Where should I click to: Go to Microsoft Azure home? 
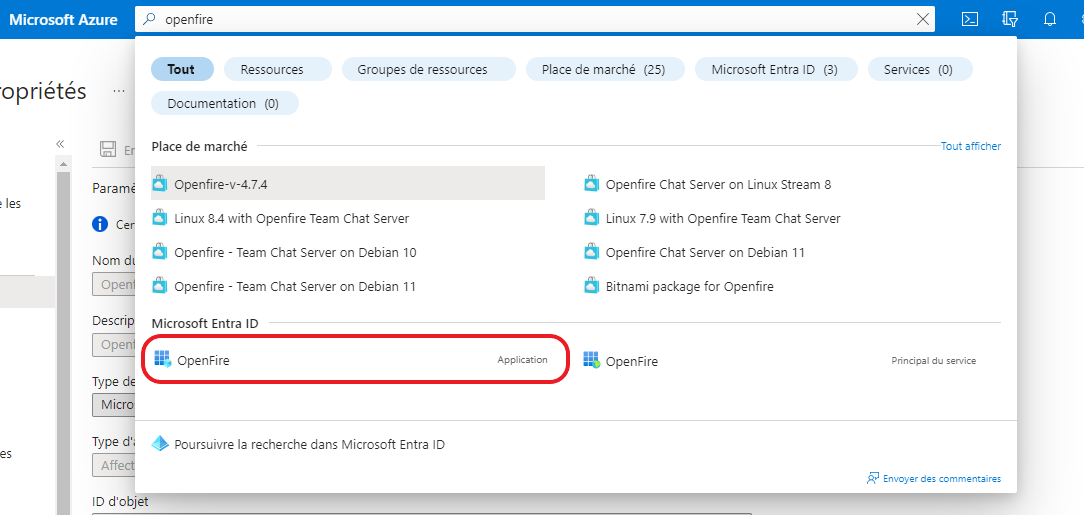(63, 19)
